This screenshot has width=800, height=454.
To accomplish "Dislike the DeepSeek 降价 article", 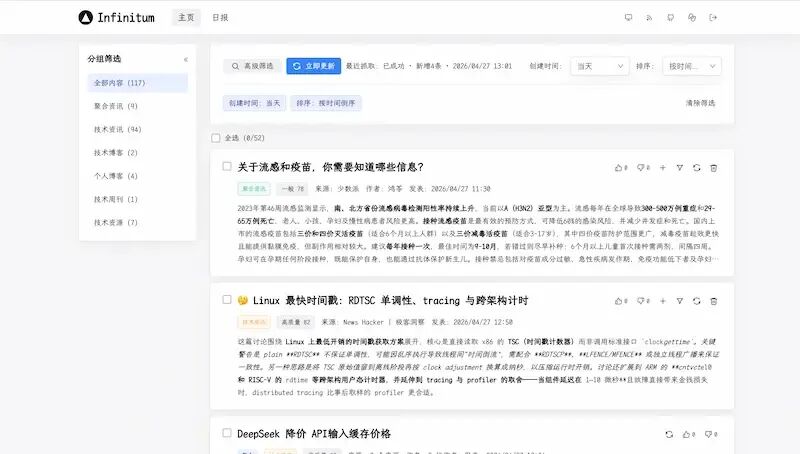I will click(711, 435).
